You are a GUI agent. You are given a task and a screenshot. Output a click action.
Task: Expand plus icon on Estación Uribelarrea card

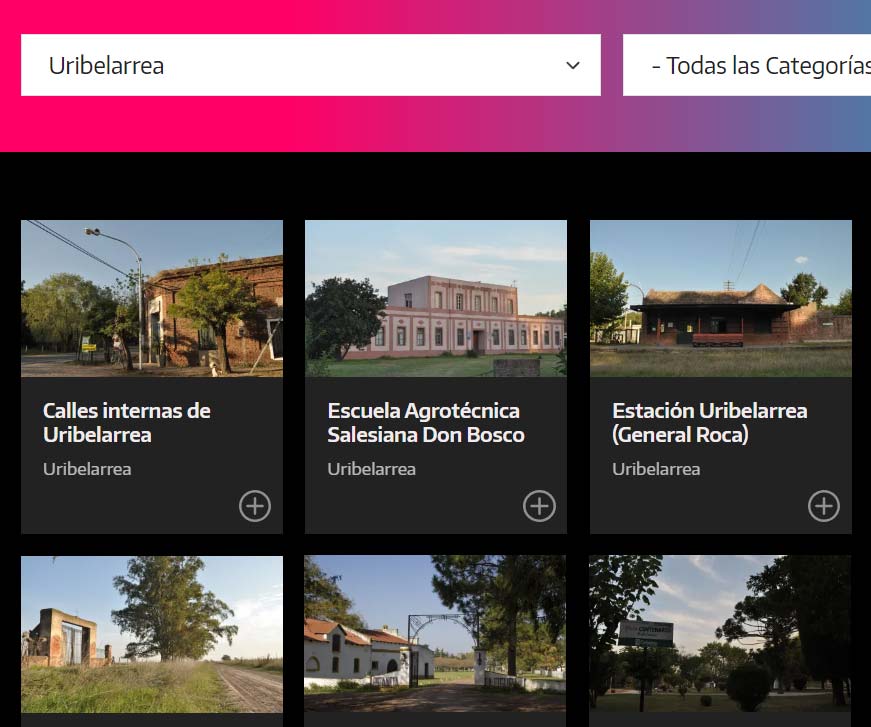click(x=824, y=506)
